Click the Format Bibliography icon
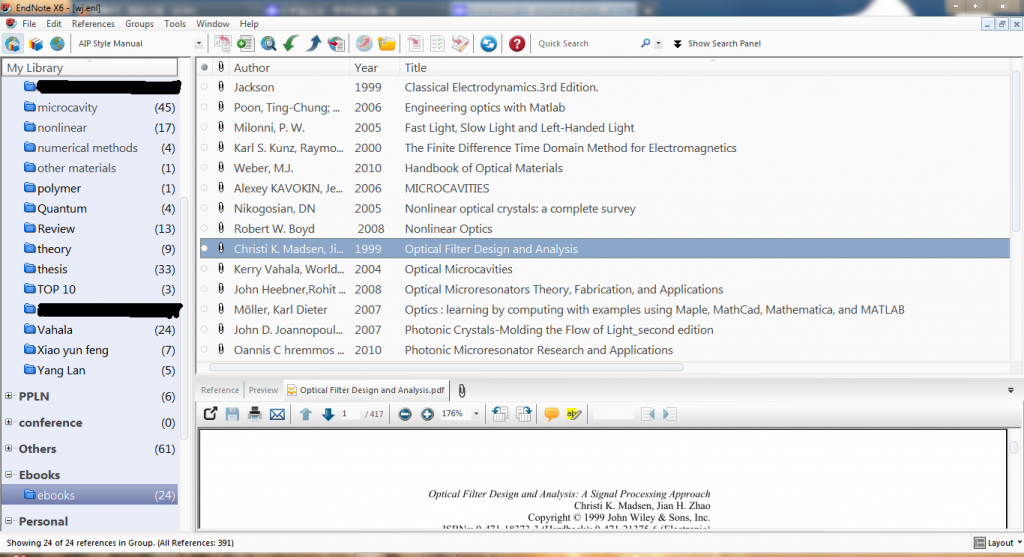 (437, 44)
